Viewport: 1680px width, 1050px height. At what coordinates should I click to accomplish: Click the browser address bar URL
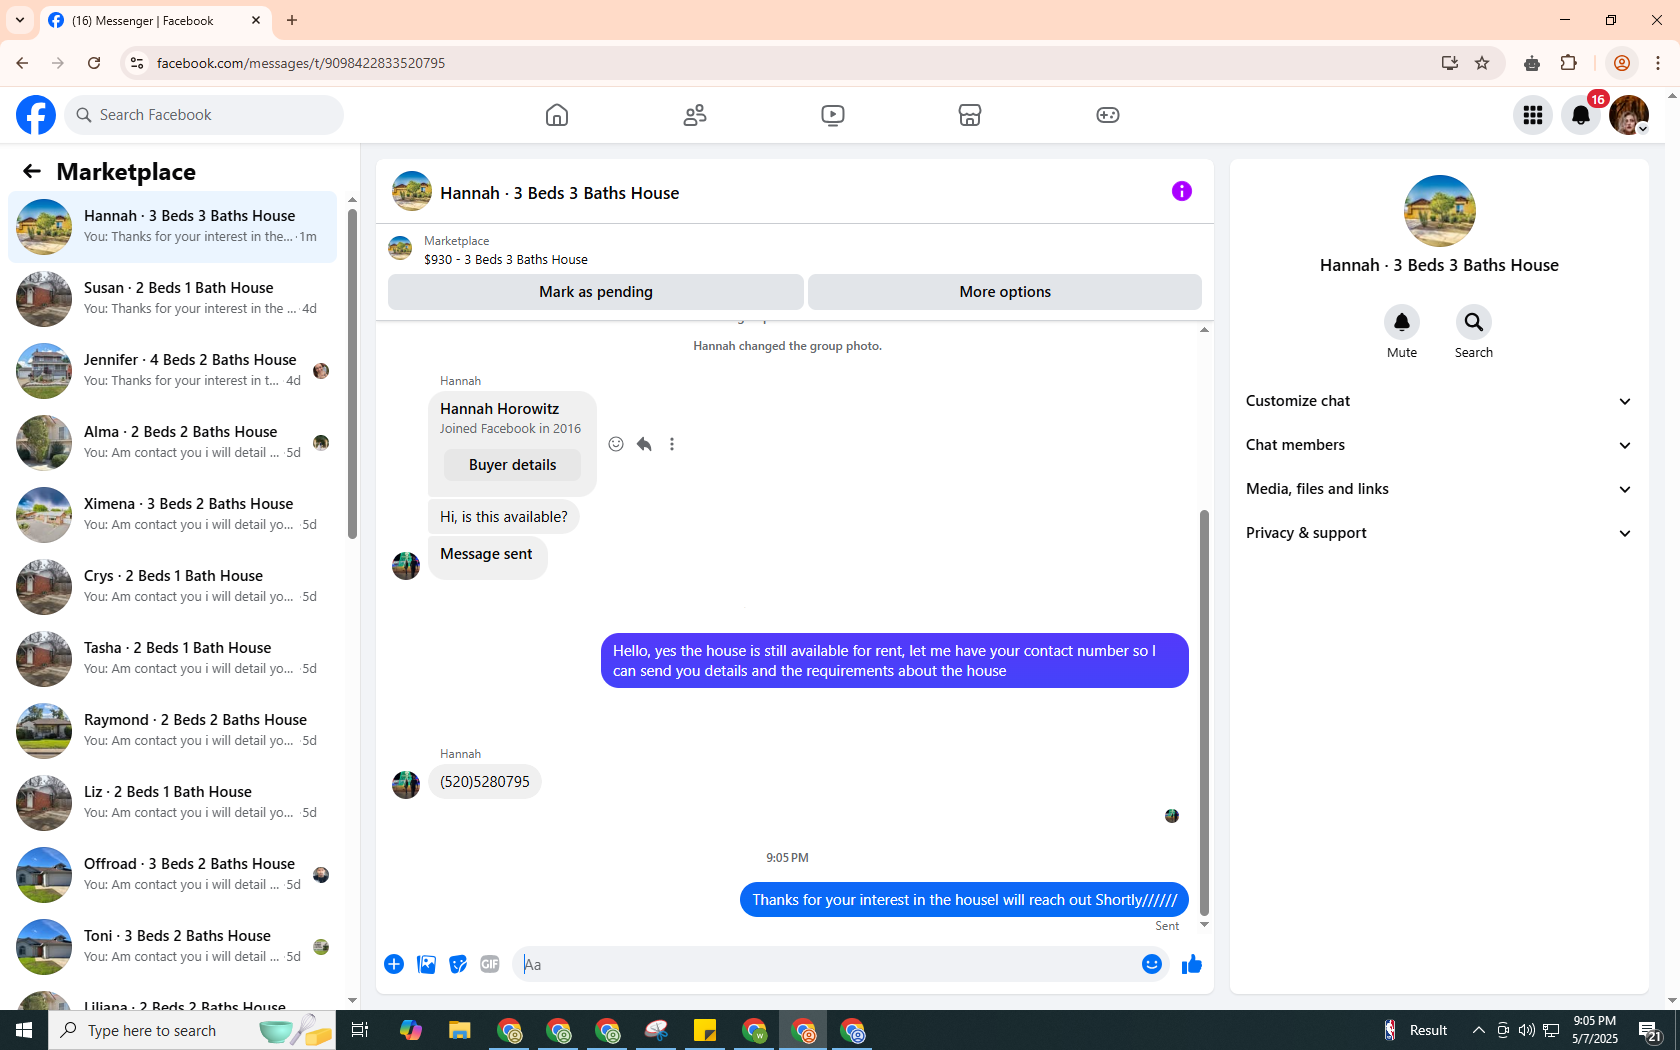pyautogui.click(x=301, y=63)
